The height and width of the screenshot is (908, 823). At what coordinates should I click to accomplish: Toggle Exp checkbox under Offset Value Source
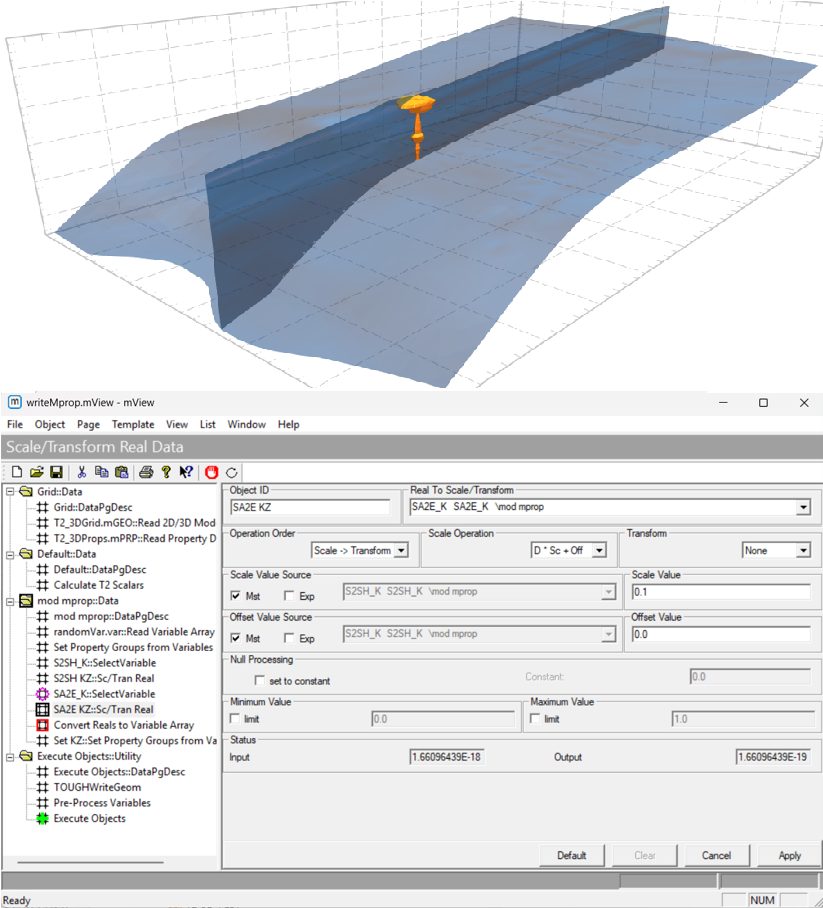coord(288,638)
